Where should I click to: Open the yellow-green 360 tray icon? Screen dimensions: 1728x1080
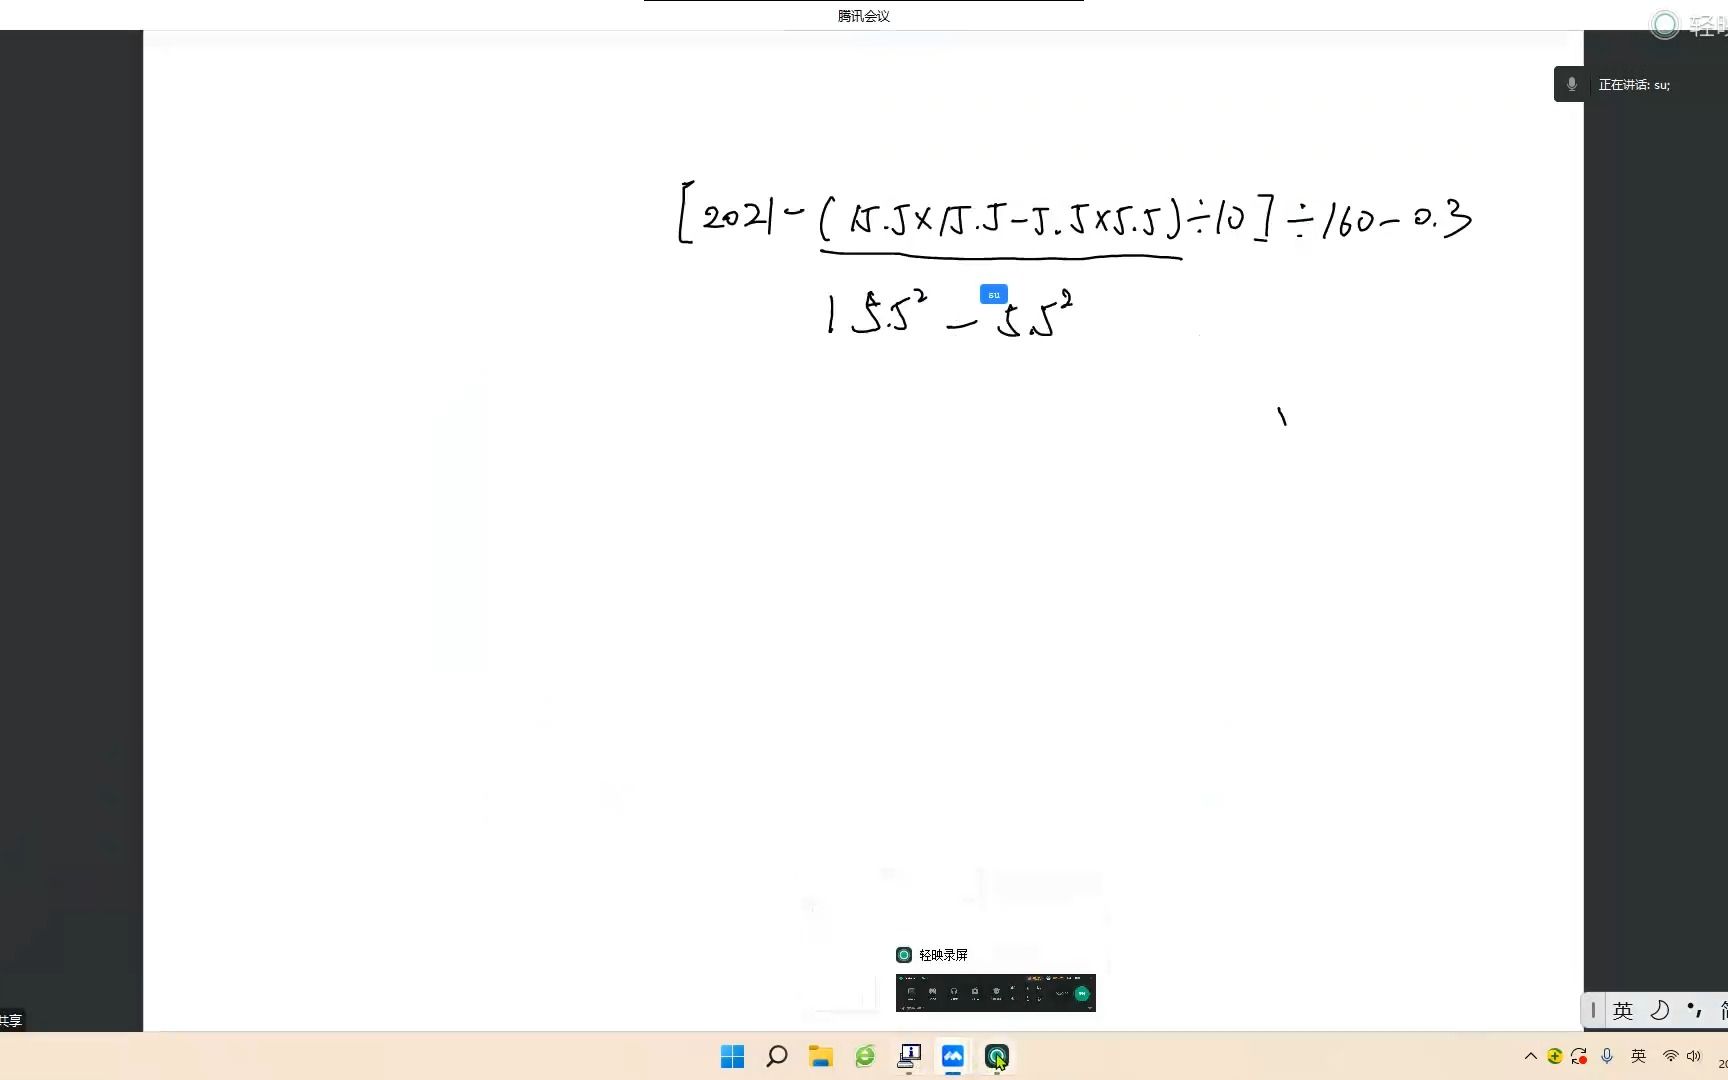coord(1555,1056)
